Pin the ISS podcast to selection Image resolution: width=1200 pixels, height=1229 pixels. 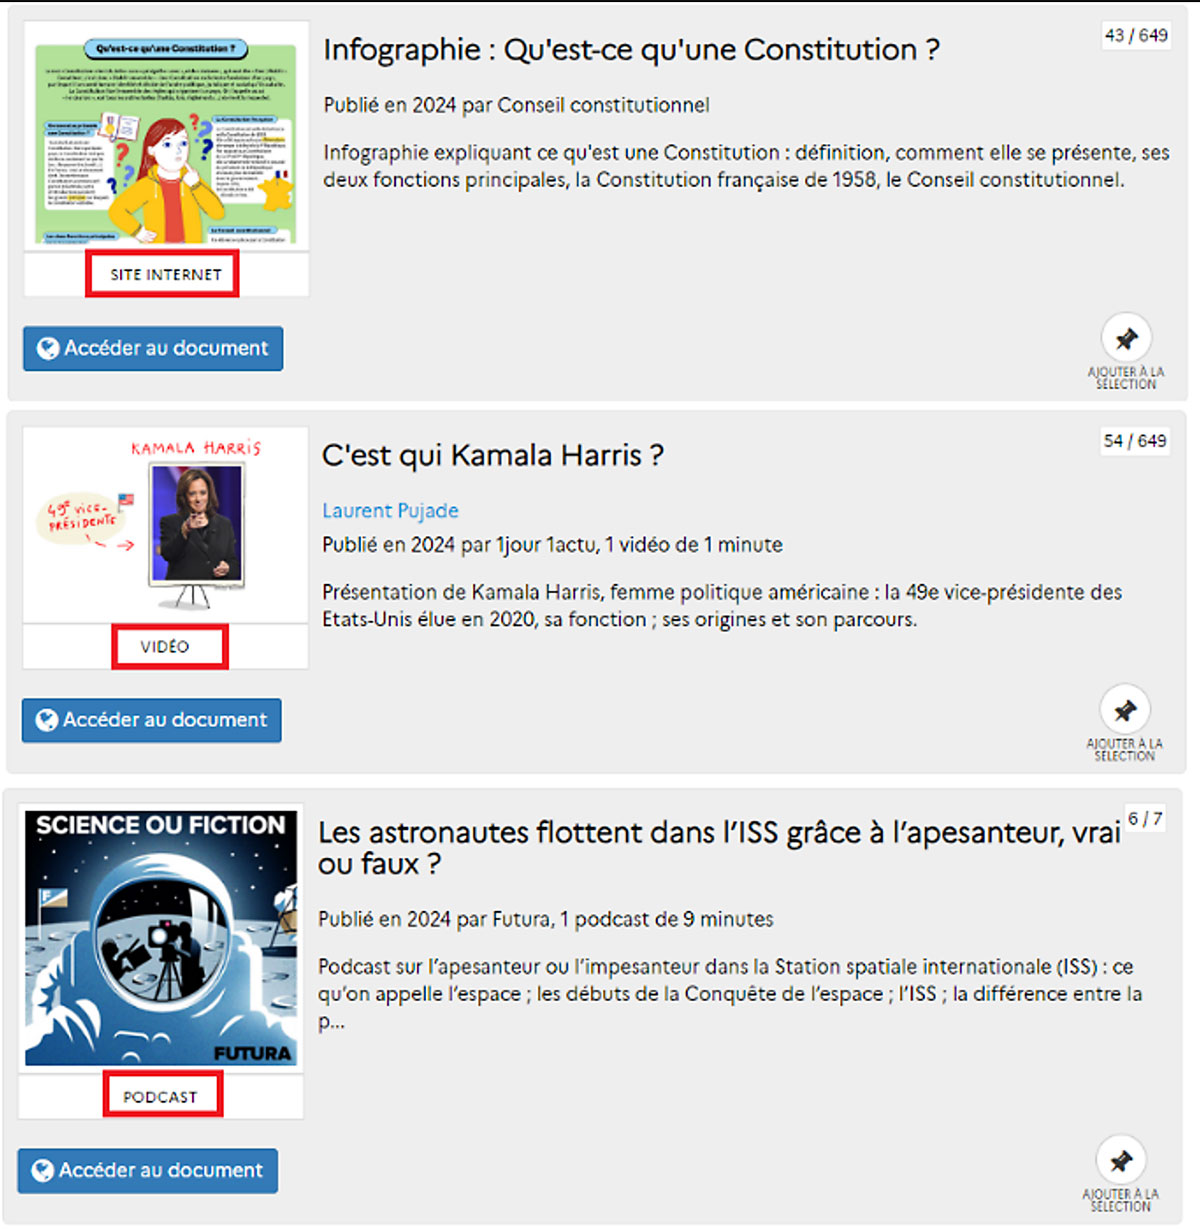(1121, 1161)
